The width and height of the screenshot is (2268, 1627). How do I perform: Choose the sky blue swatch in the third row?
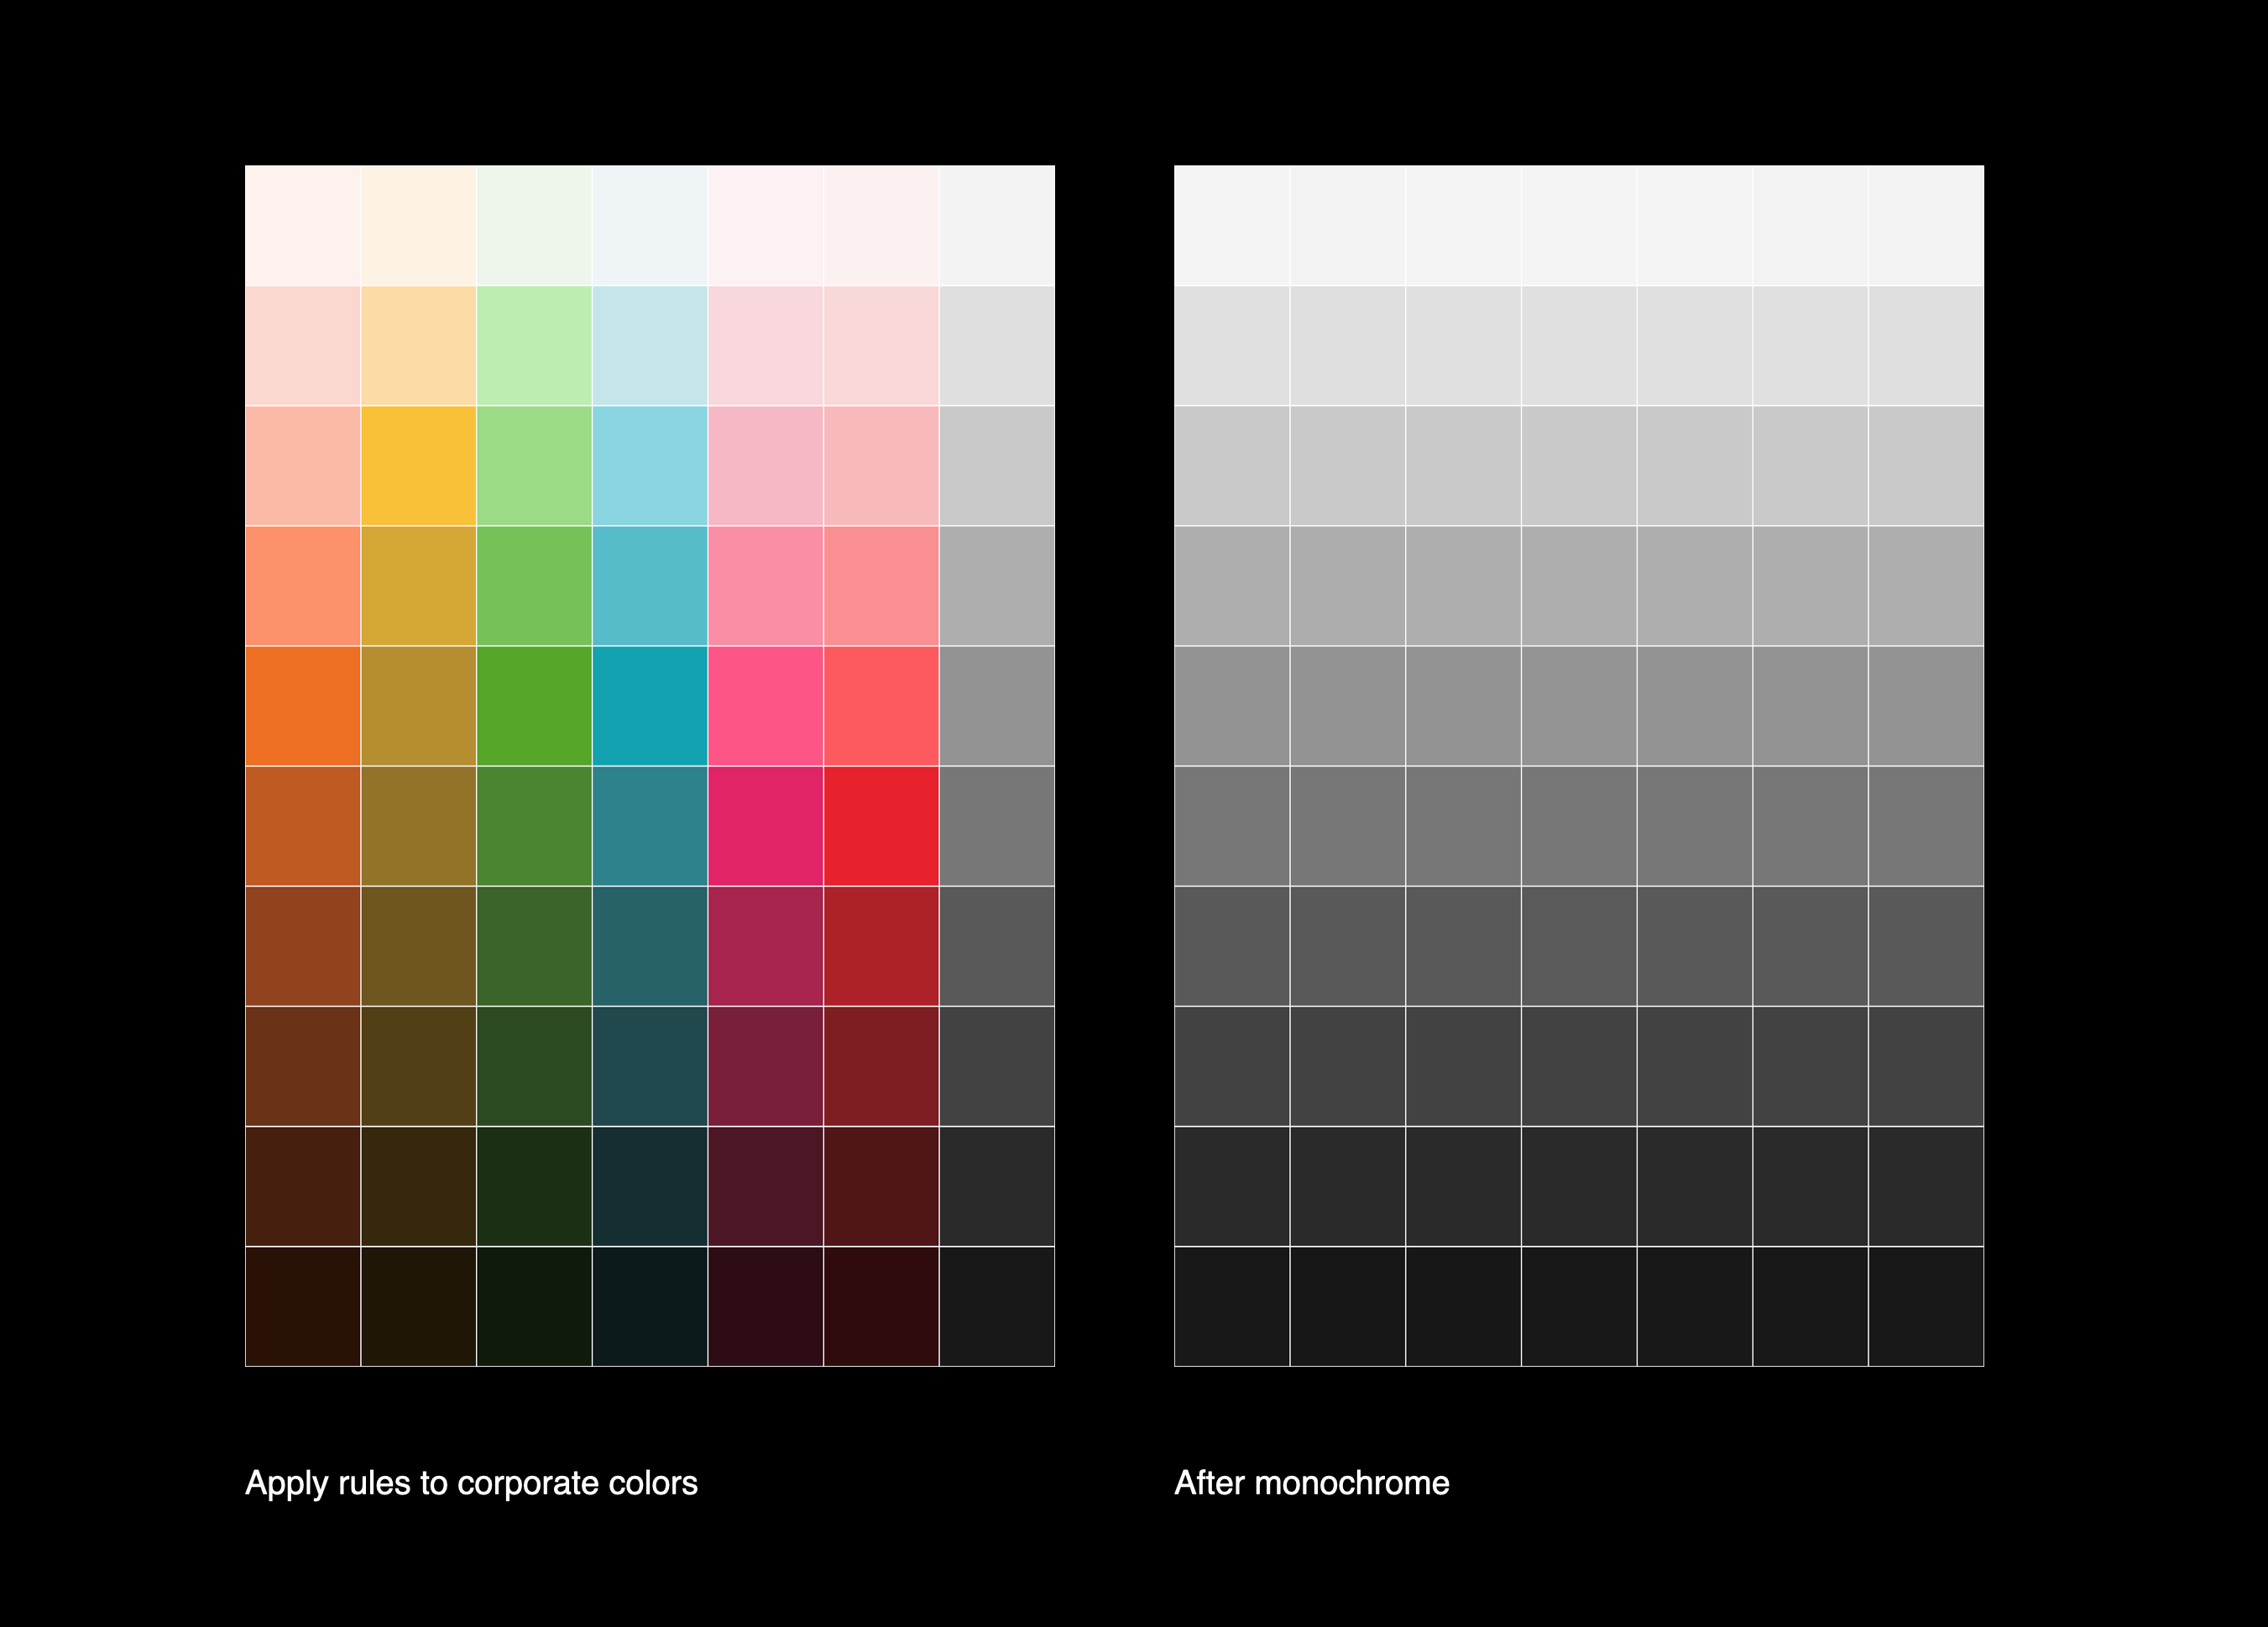click(x=650, y=466)
